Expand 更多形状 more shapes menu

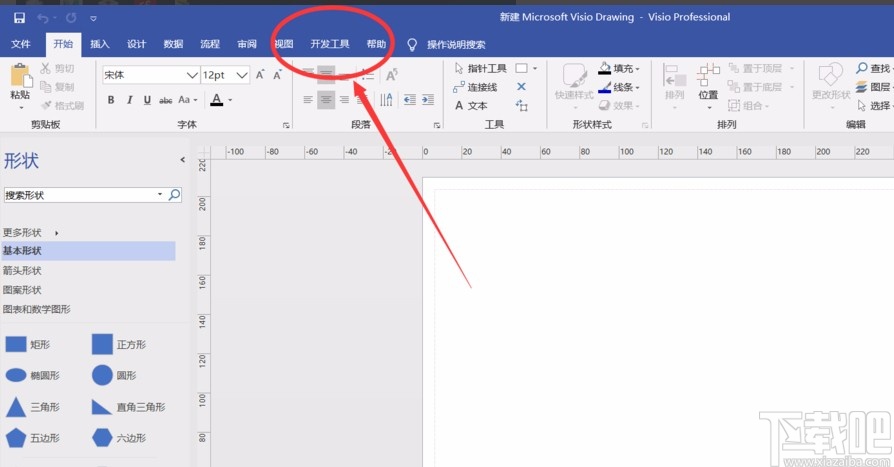coord(31,232)
